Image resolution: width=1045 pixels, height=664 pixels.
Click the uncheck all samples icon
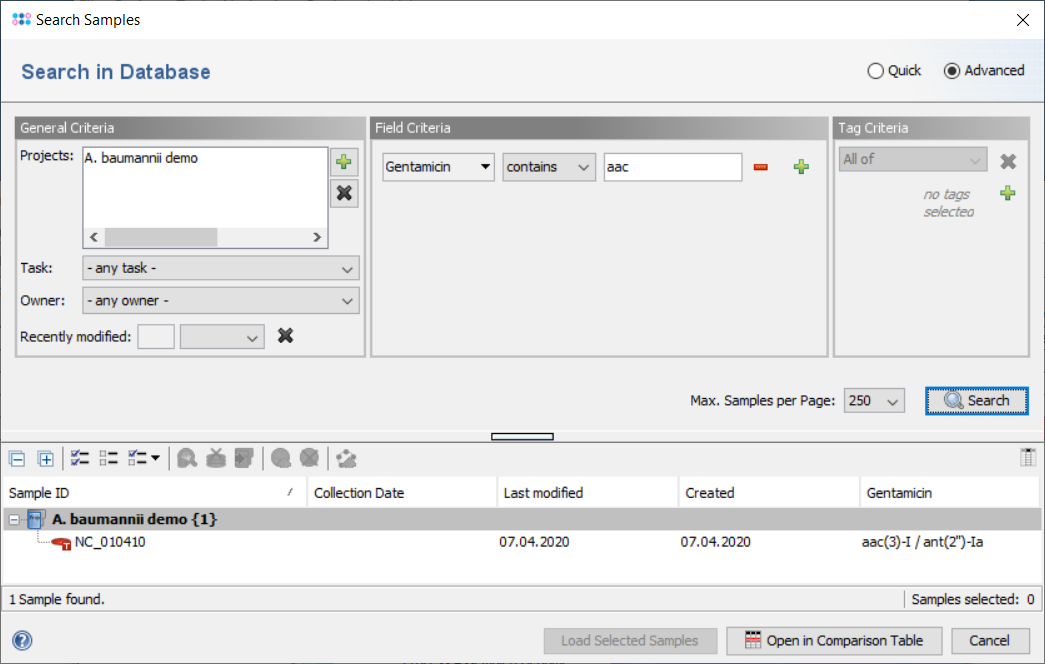(x=108, y=459)
